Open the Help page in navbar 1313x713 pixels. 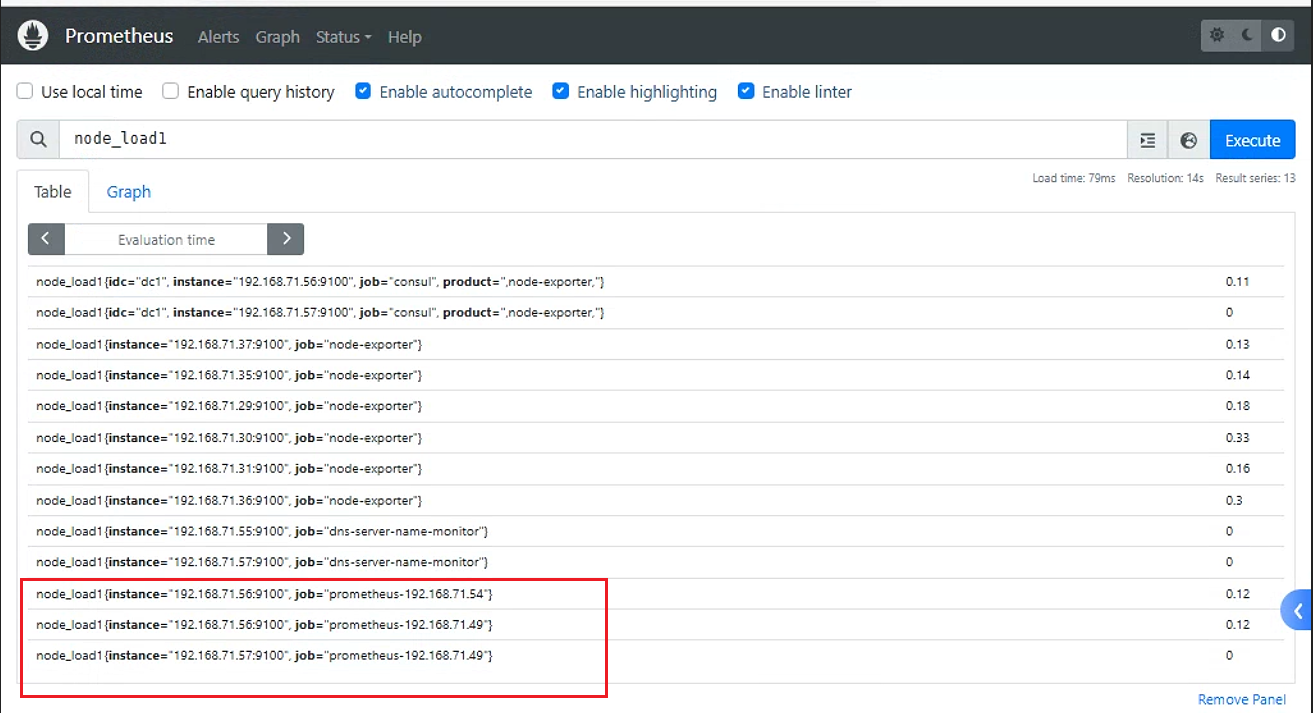coord(405,37)
